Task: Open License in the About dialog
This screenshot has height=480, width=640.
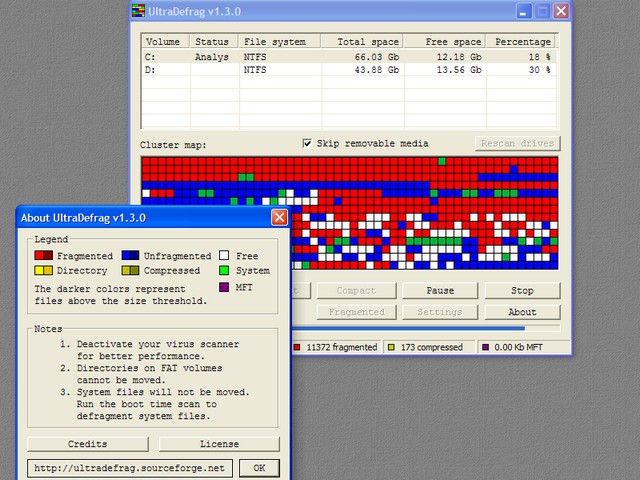Action: tap(219, 444)
